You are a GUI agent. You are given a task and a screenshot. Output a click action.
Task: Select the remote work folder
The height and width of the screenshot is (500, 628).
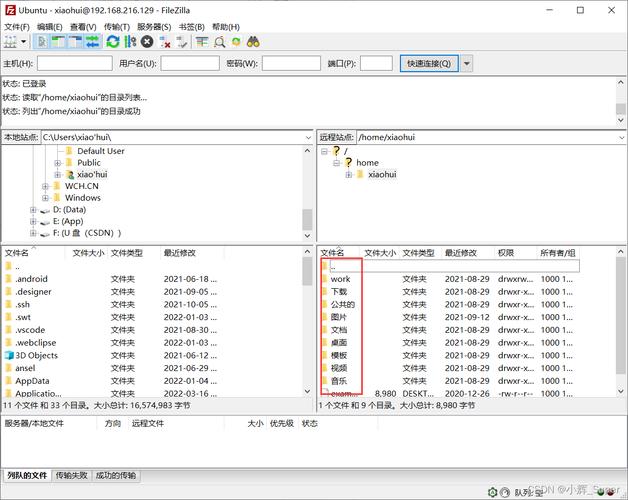point(340,279)
